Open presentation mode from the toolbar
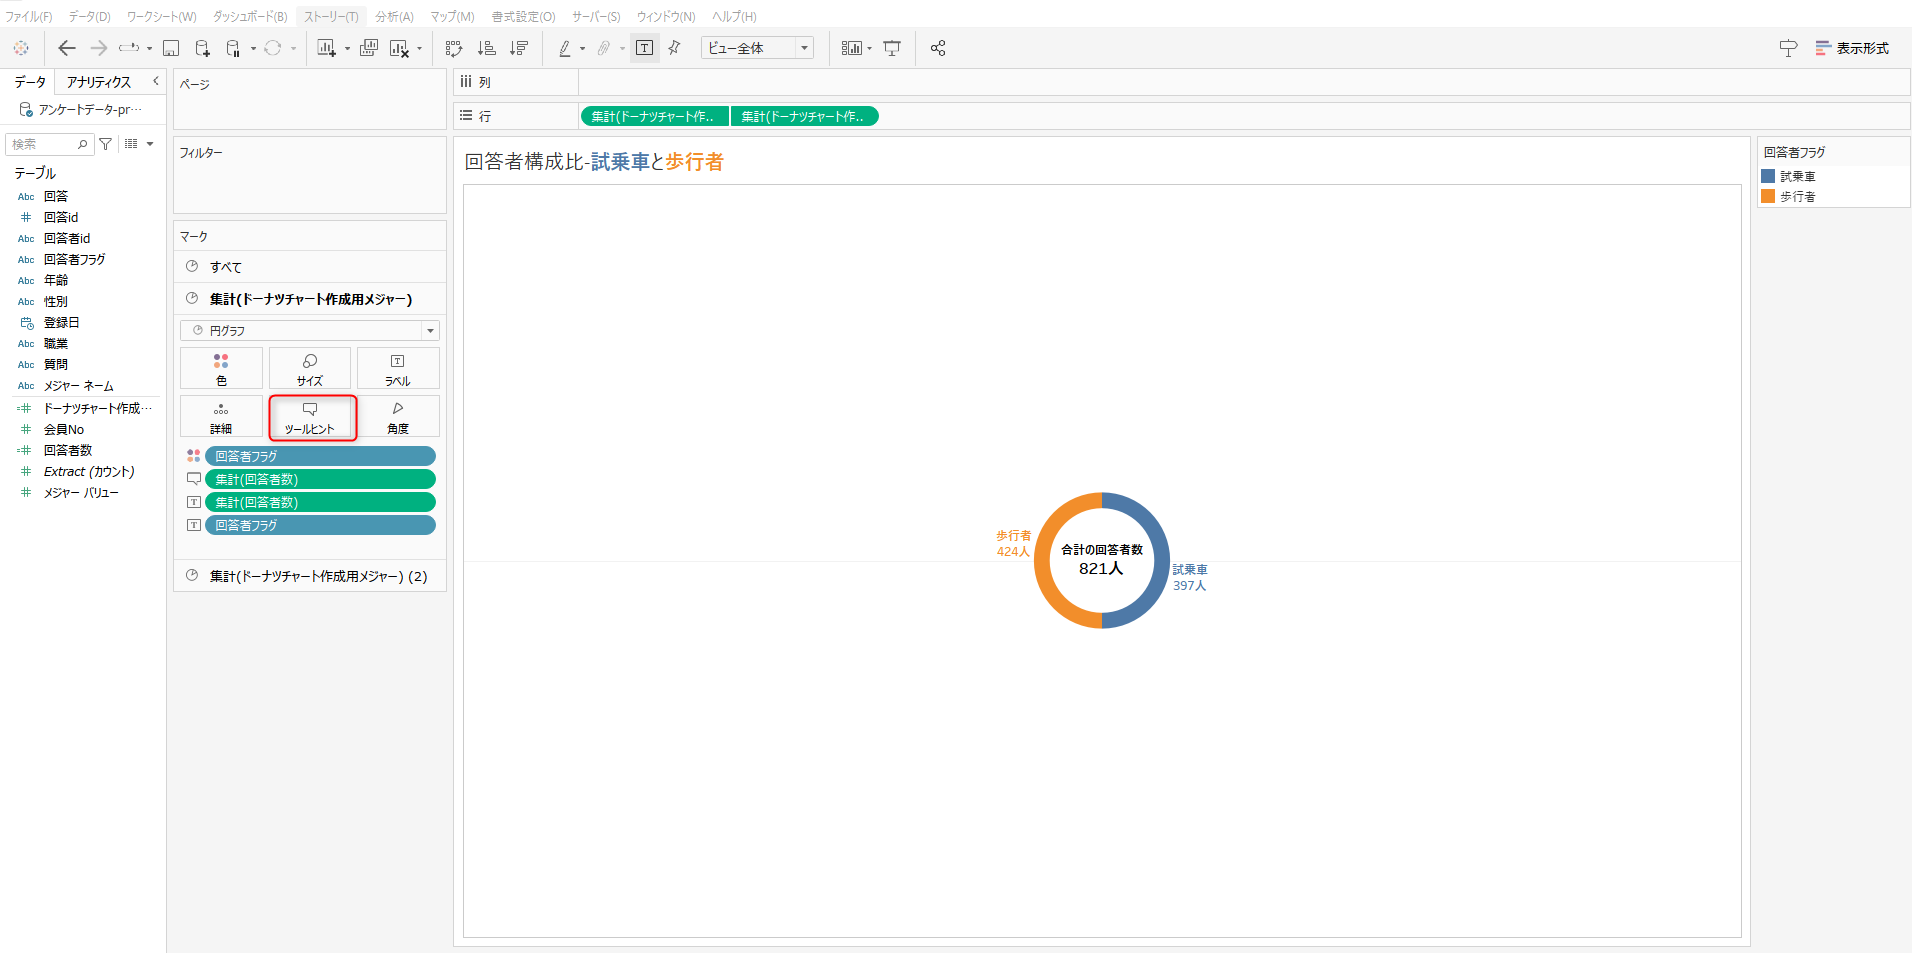1912x953 pixels. pyautogui.click(x=892, y=48)
